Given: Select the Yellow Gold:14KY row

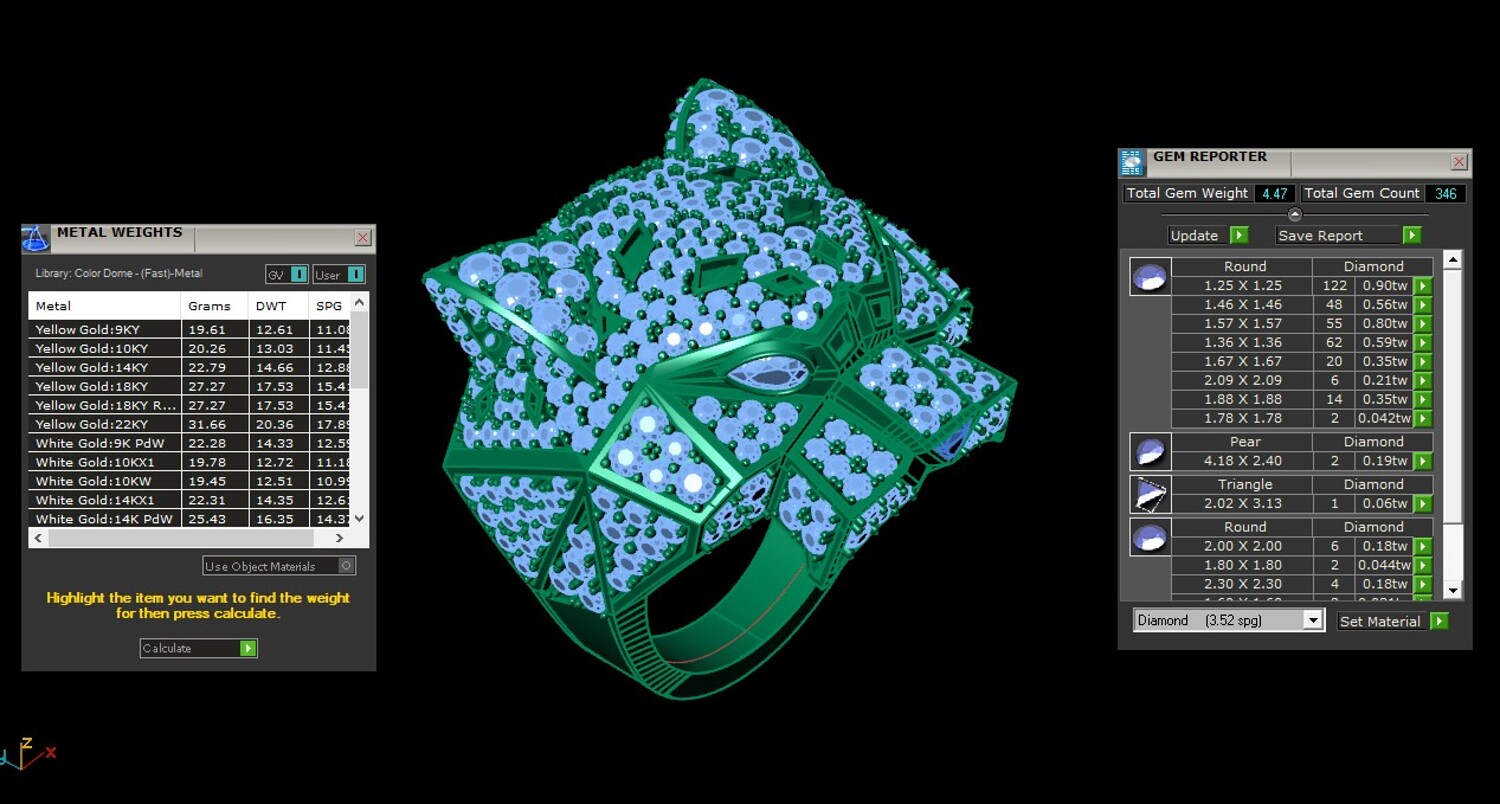Looking at the screenshot, I should tap(189, 367).
